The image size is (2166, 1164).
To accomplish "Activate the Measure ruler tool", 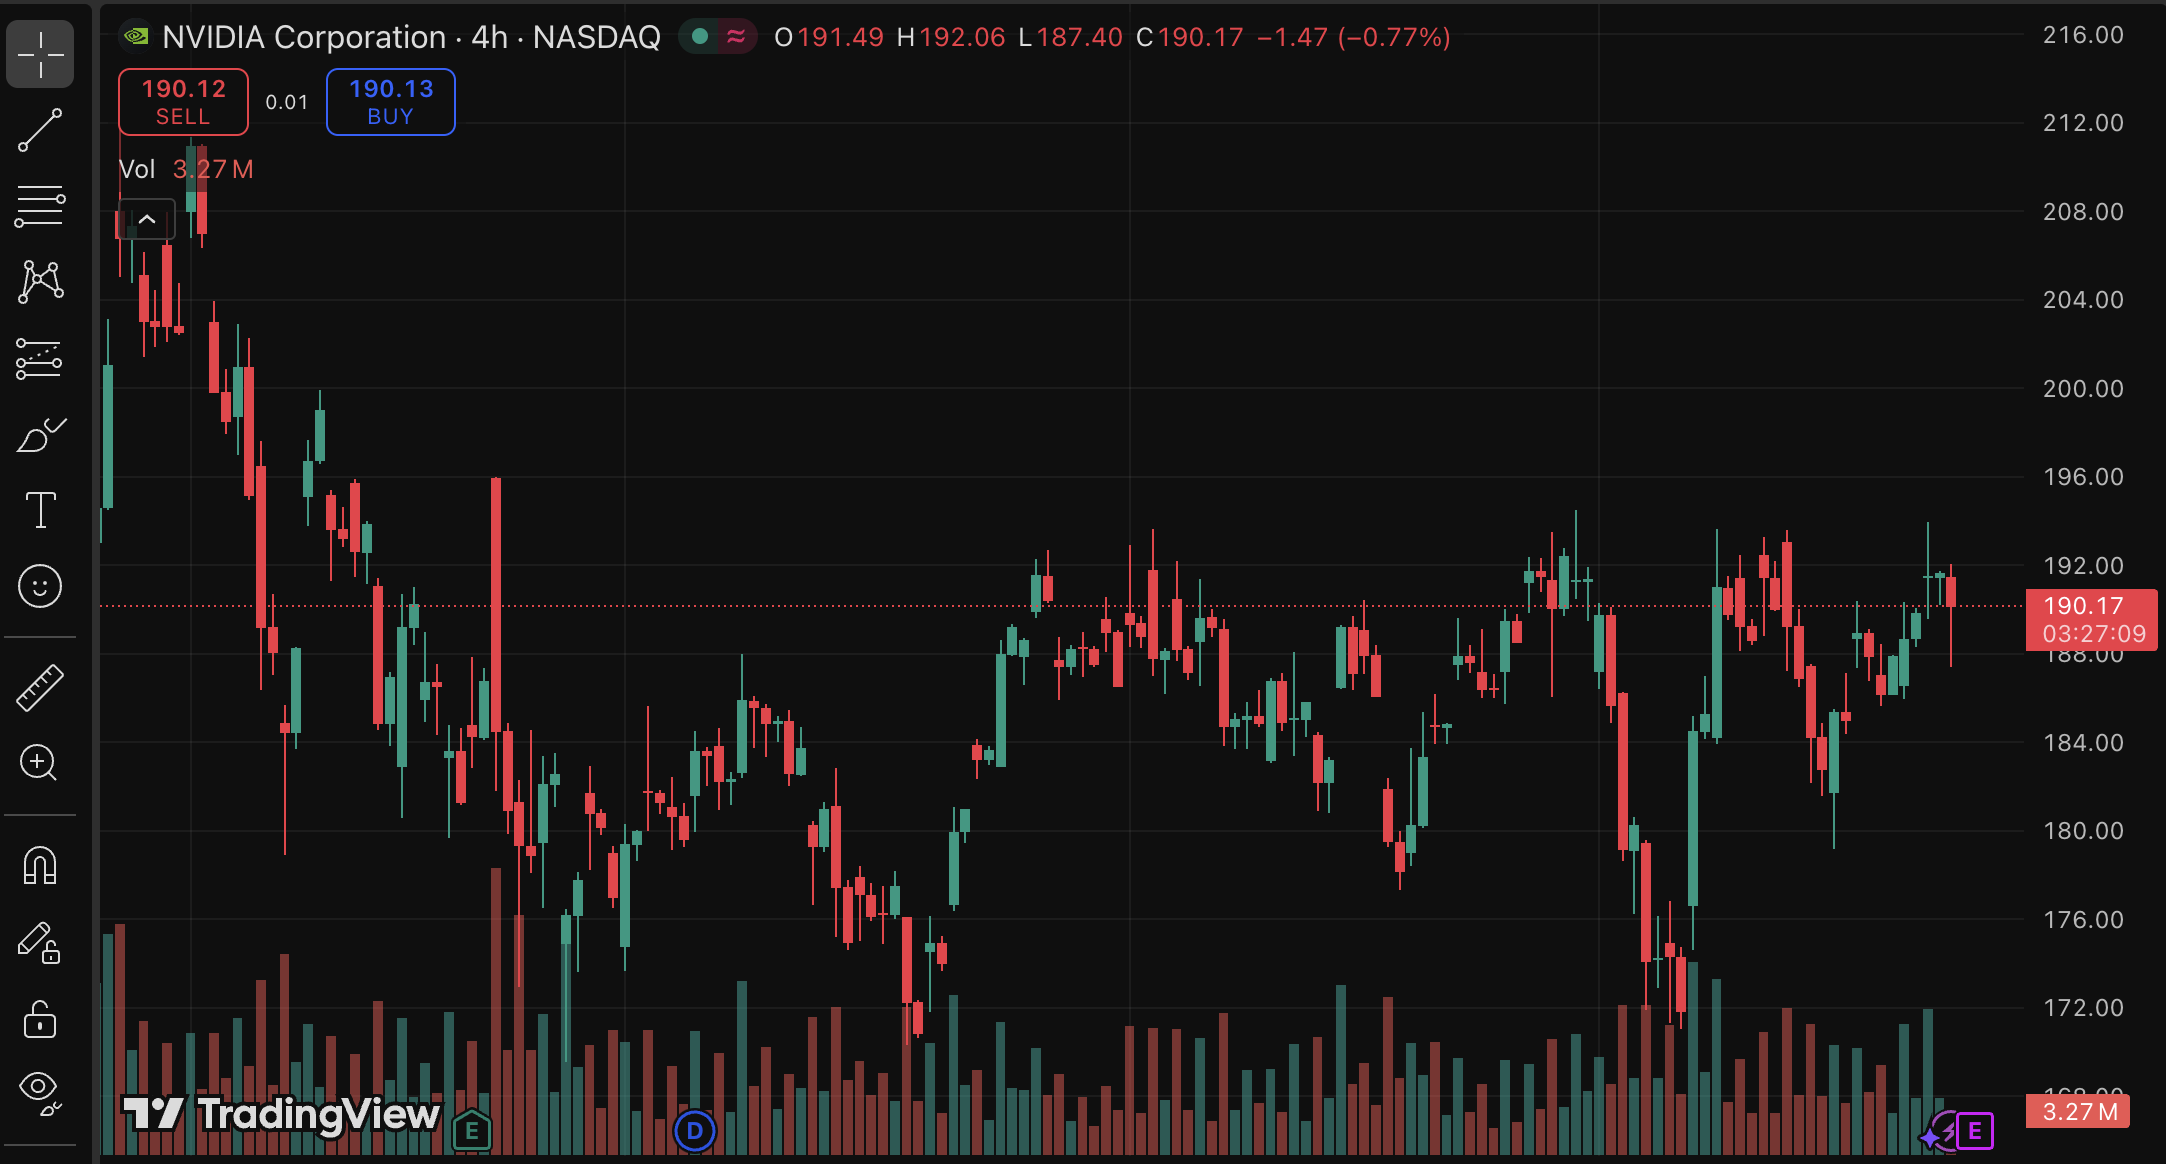I will (40, 688).
